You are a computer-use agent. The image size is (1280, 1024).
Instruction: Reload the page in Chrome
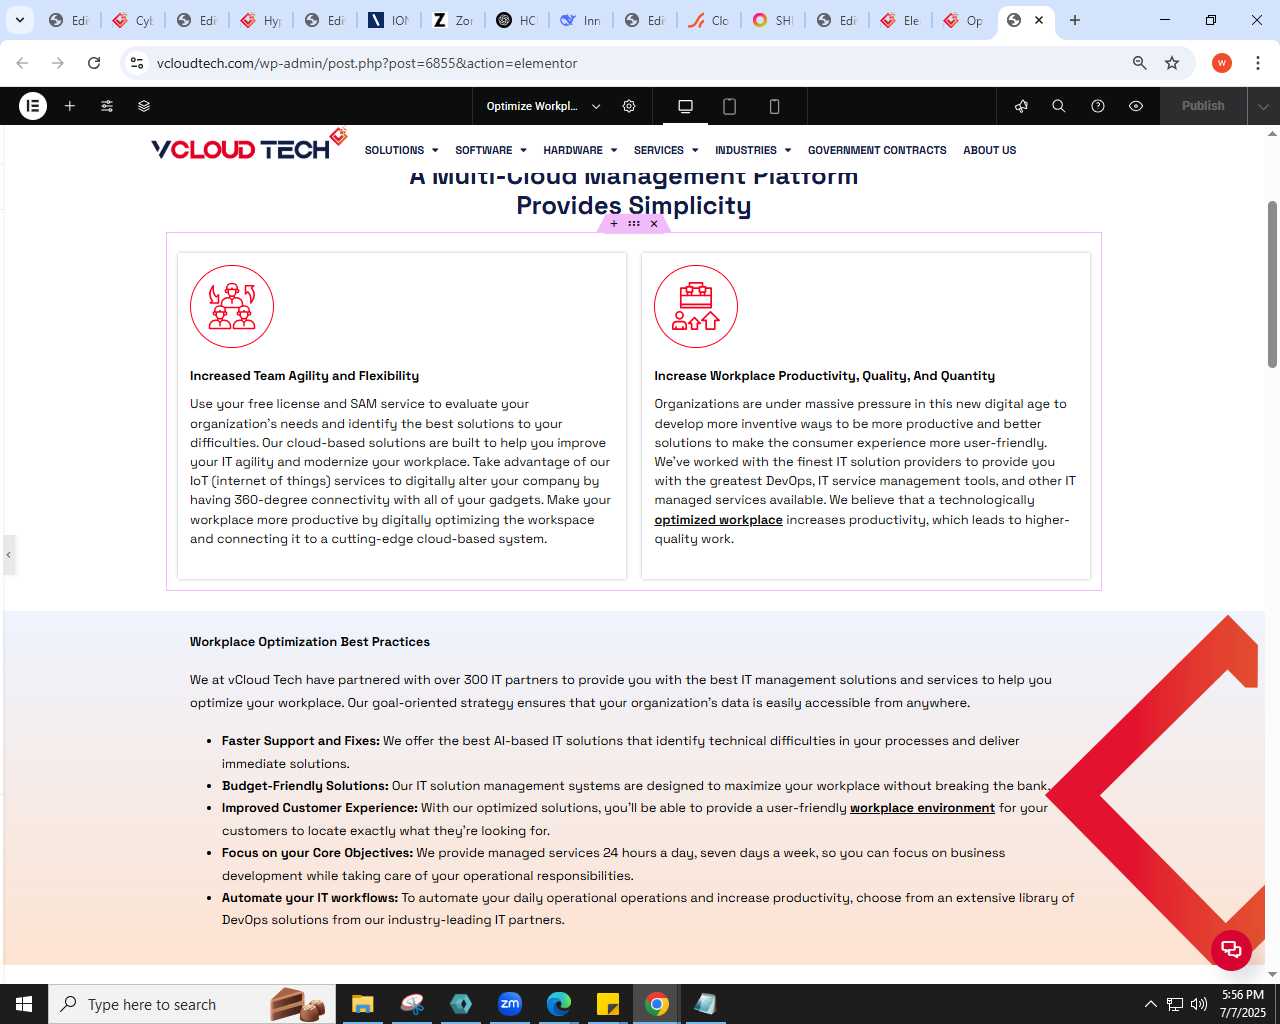94,63
